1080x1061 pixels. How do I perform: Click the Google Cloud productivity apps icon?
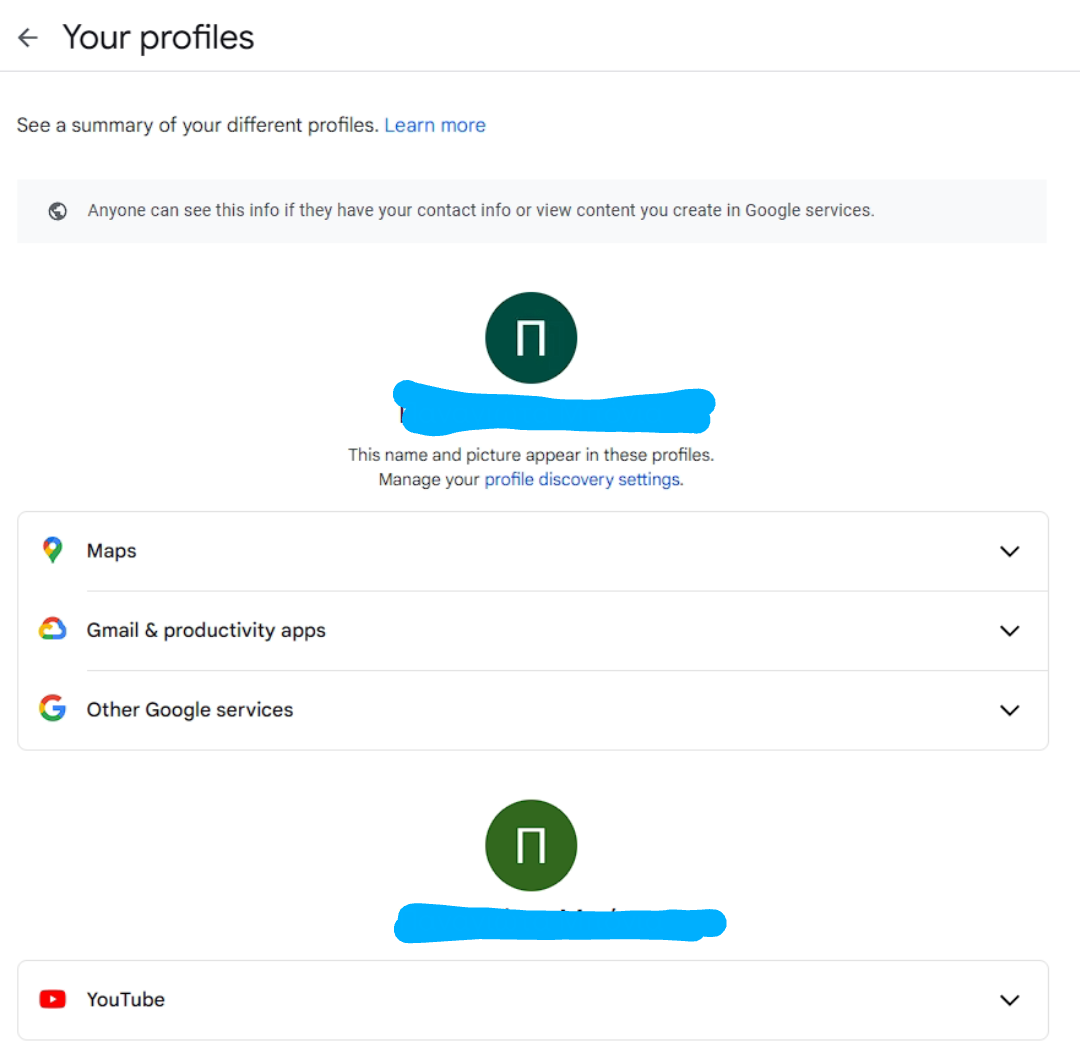[x=52, y=629]
